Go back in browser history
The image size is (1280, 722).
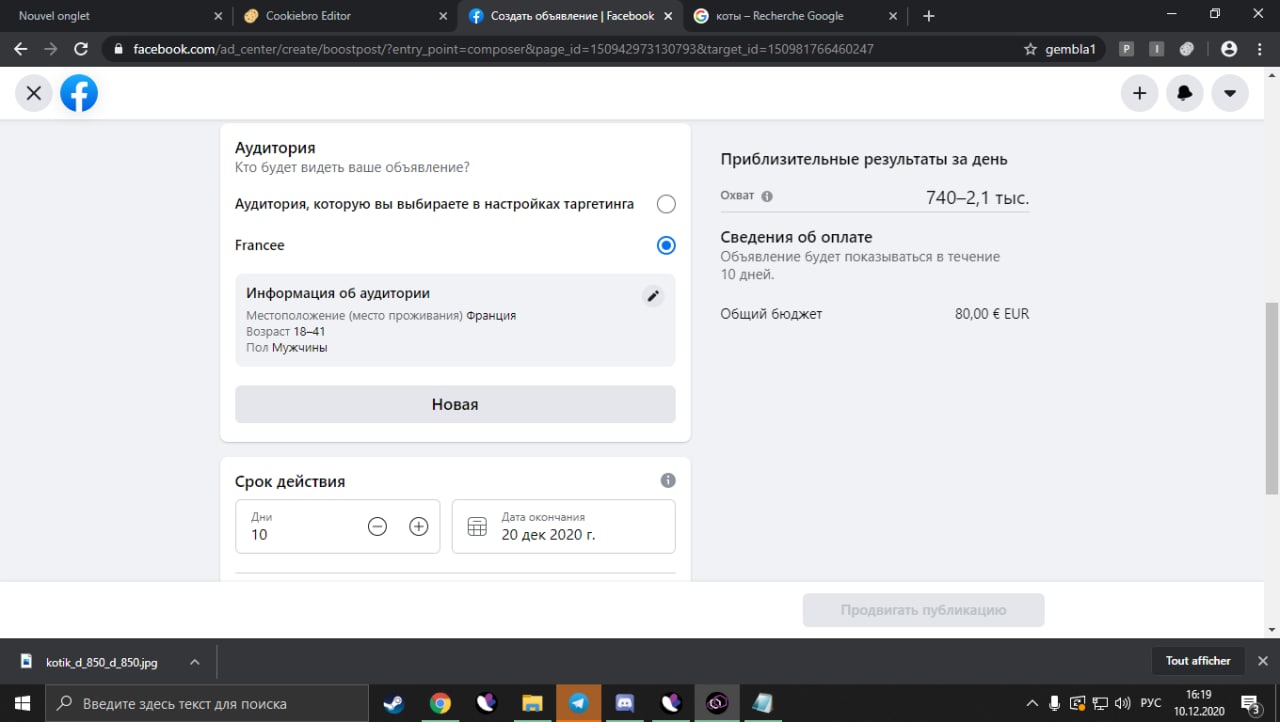coord(20,48)
